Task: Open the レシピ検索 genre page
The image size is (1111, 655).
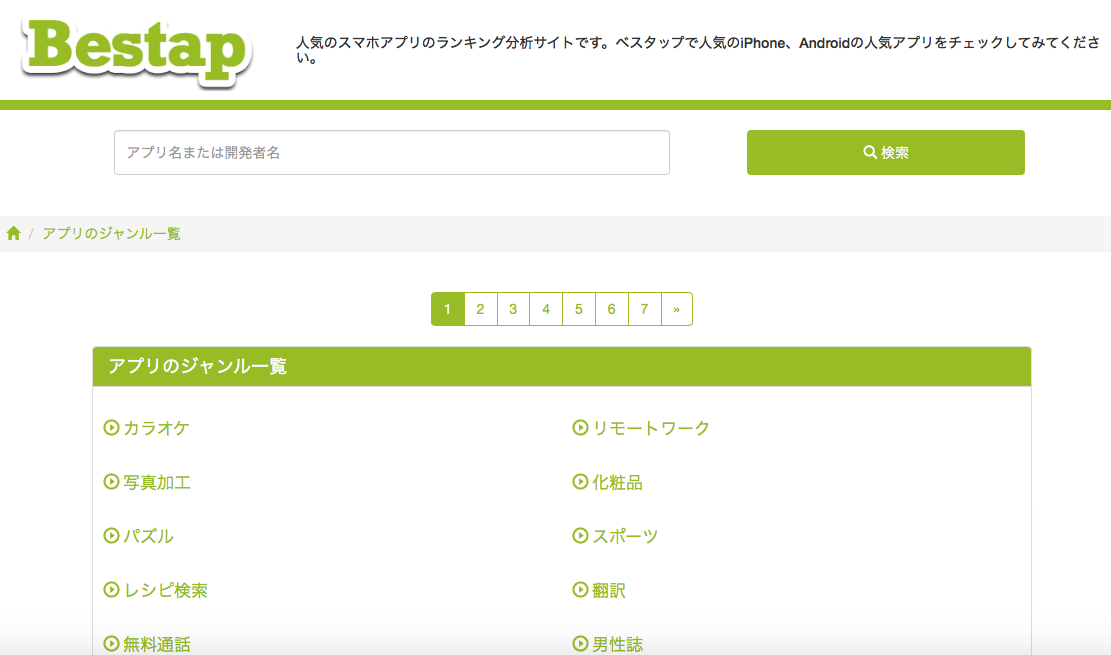Action: click(165, 590)
